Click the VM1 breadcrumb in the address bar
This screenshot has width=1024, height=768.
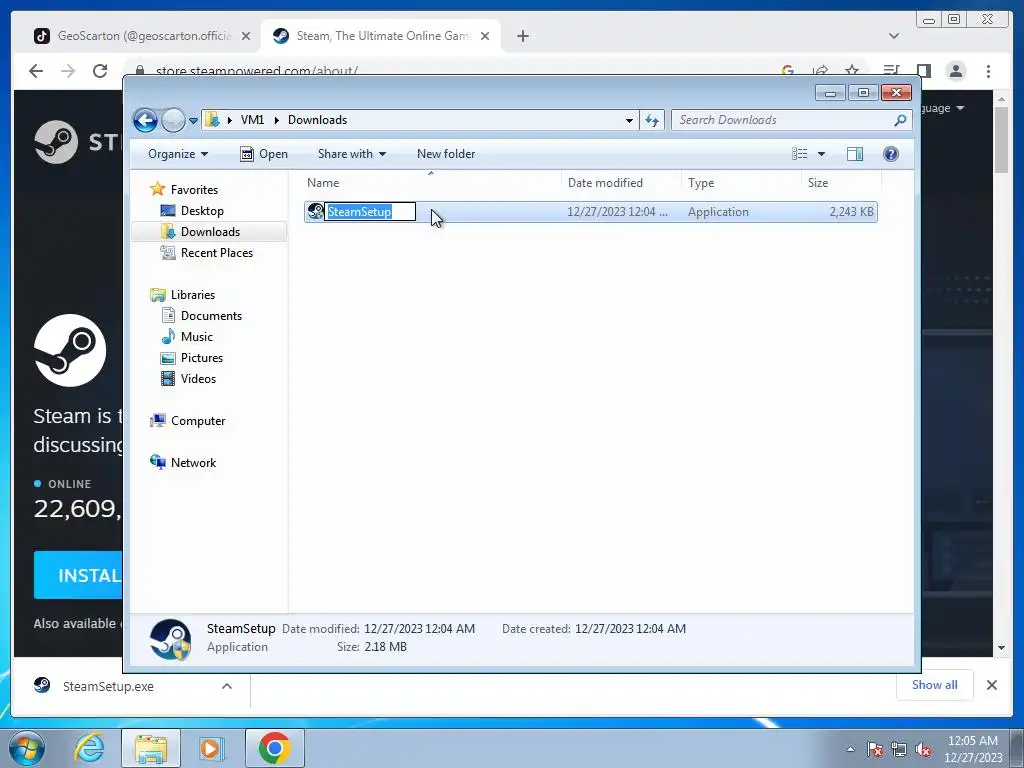[x=252, y=120]
